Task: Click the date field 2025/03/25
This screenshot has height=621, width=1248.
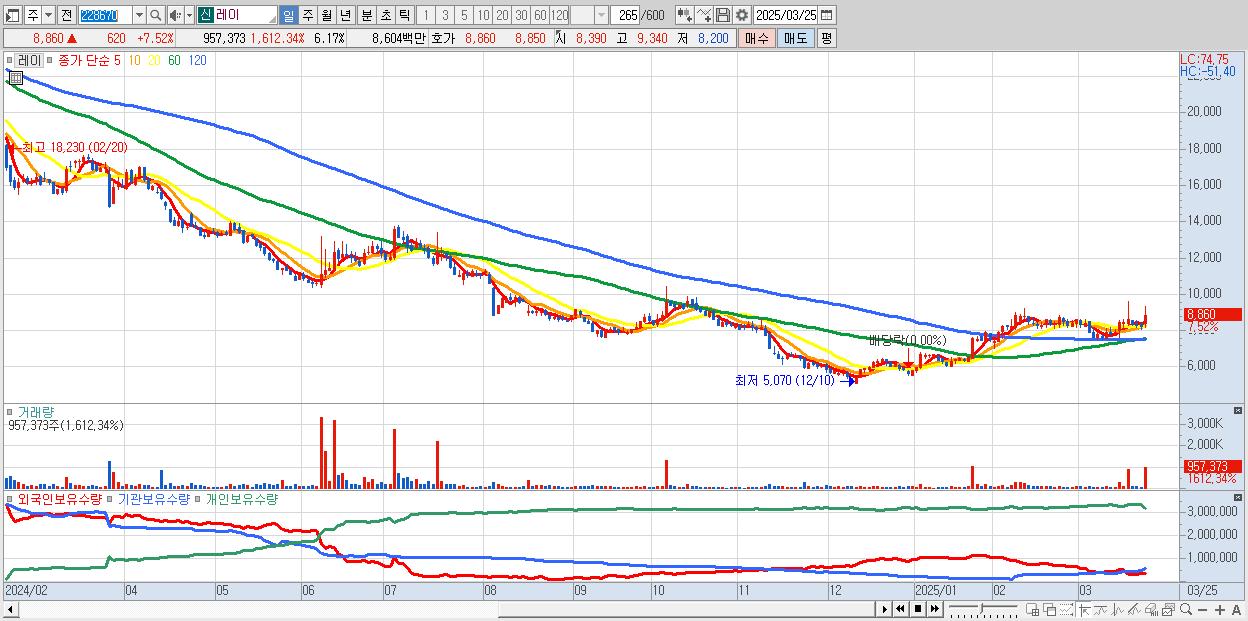Action: 786,15
